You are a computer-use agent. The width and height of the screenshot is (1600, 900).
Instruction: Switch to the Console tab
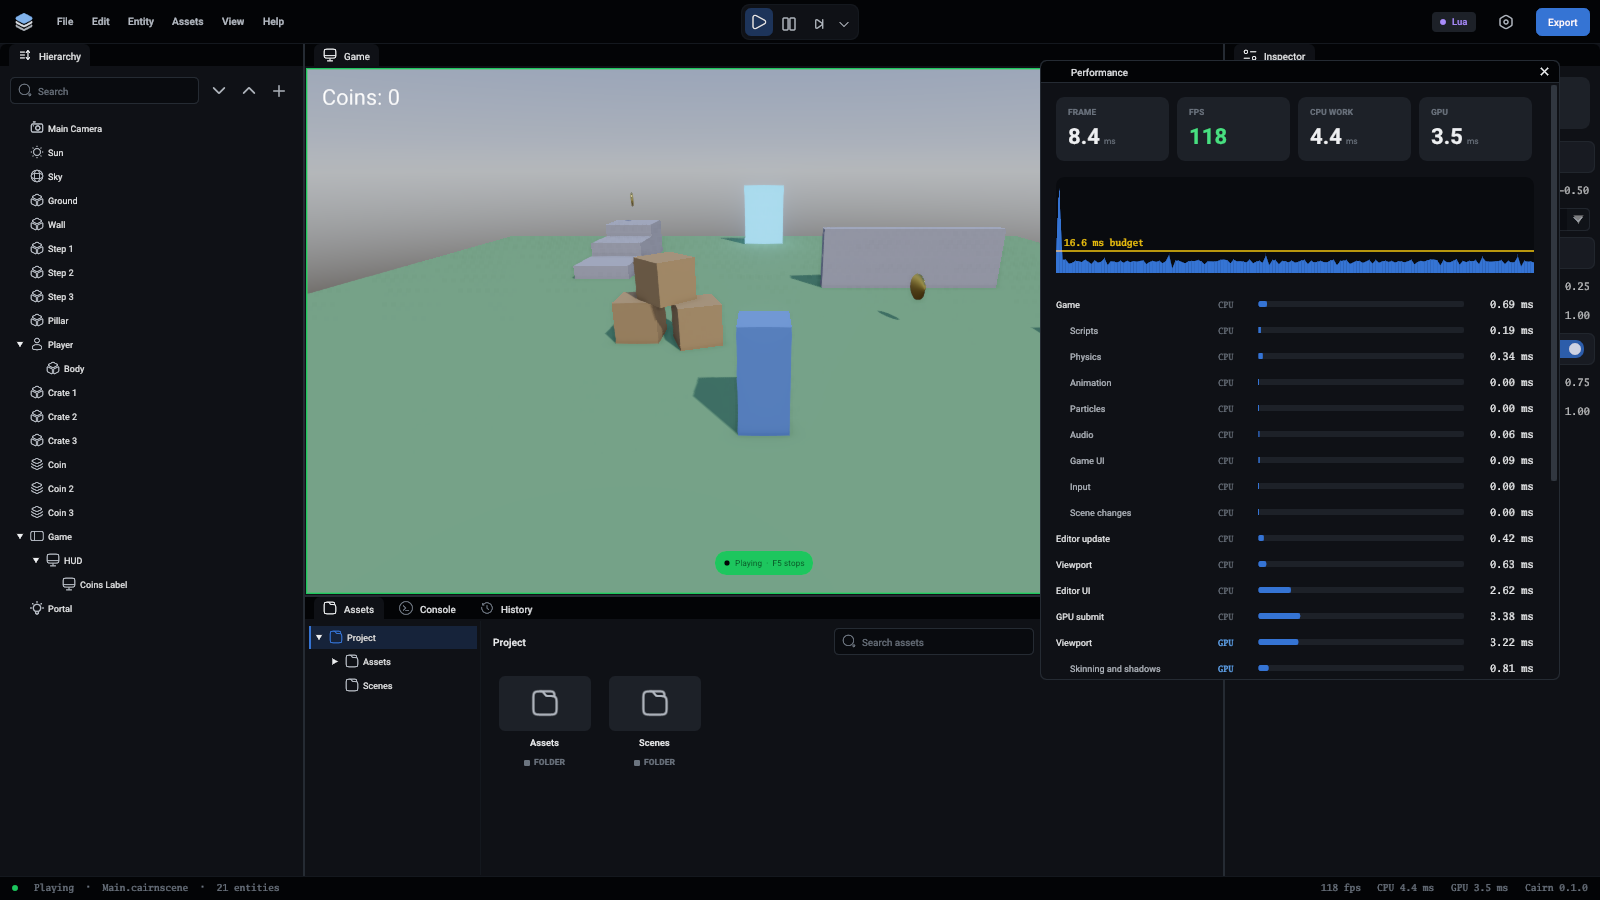pos(427,609)
